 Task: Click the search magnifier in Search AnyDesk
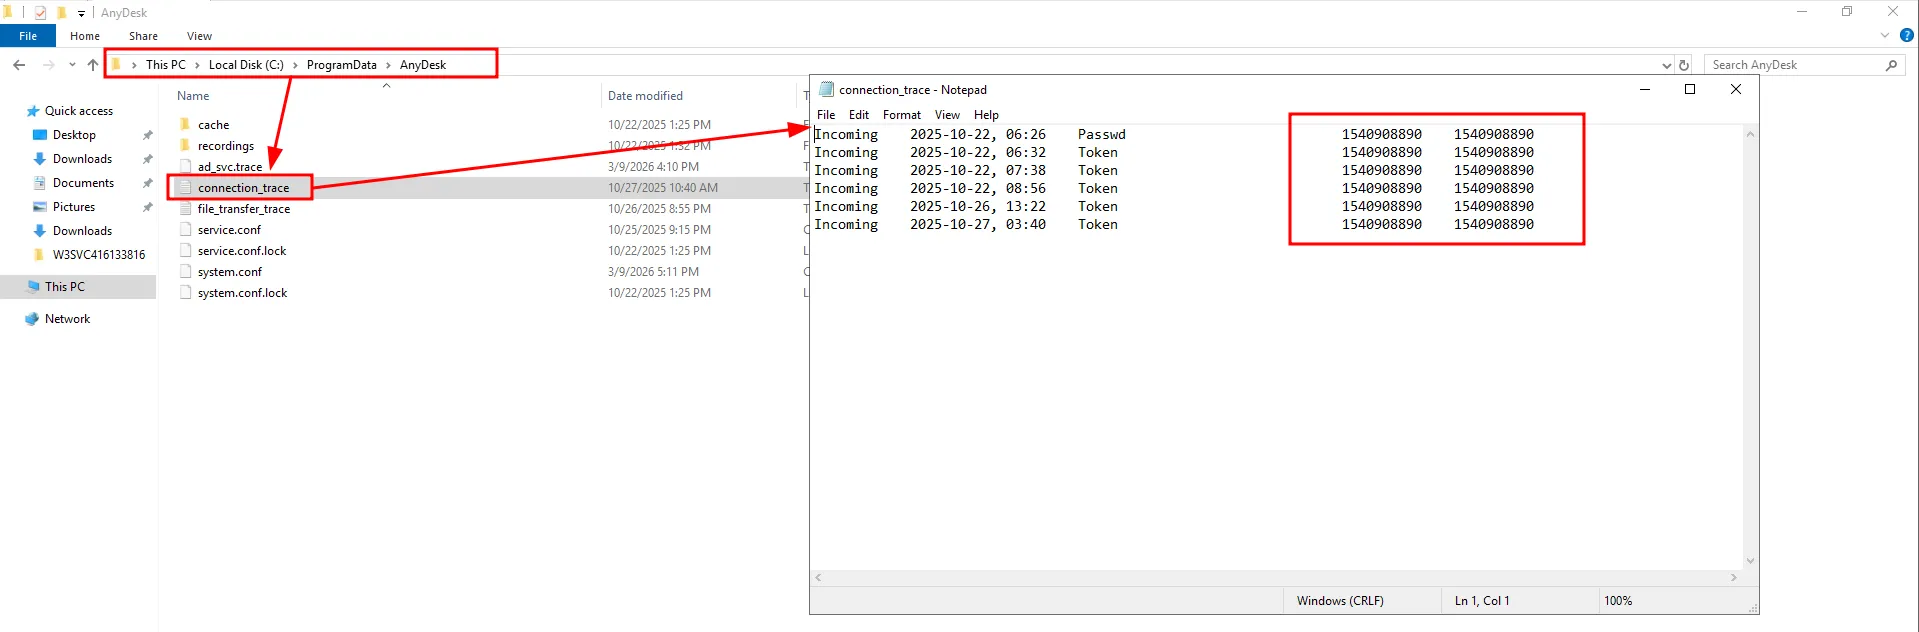point(1891,65)
